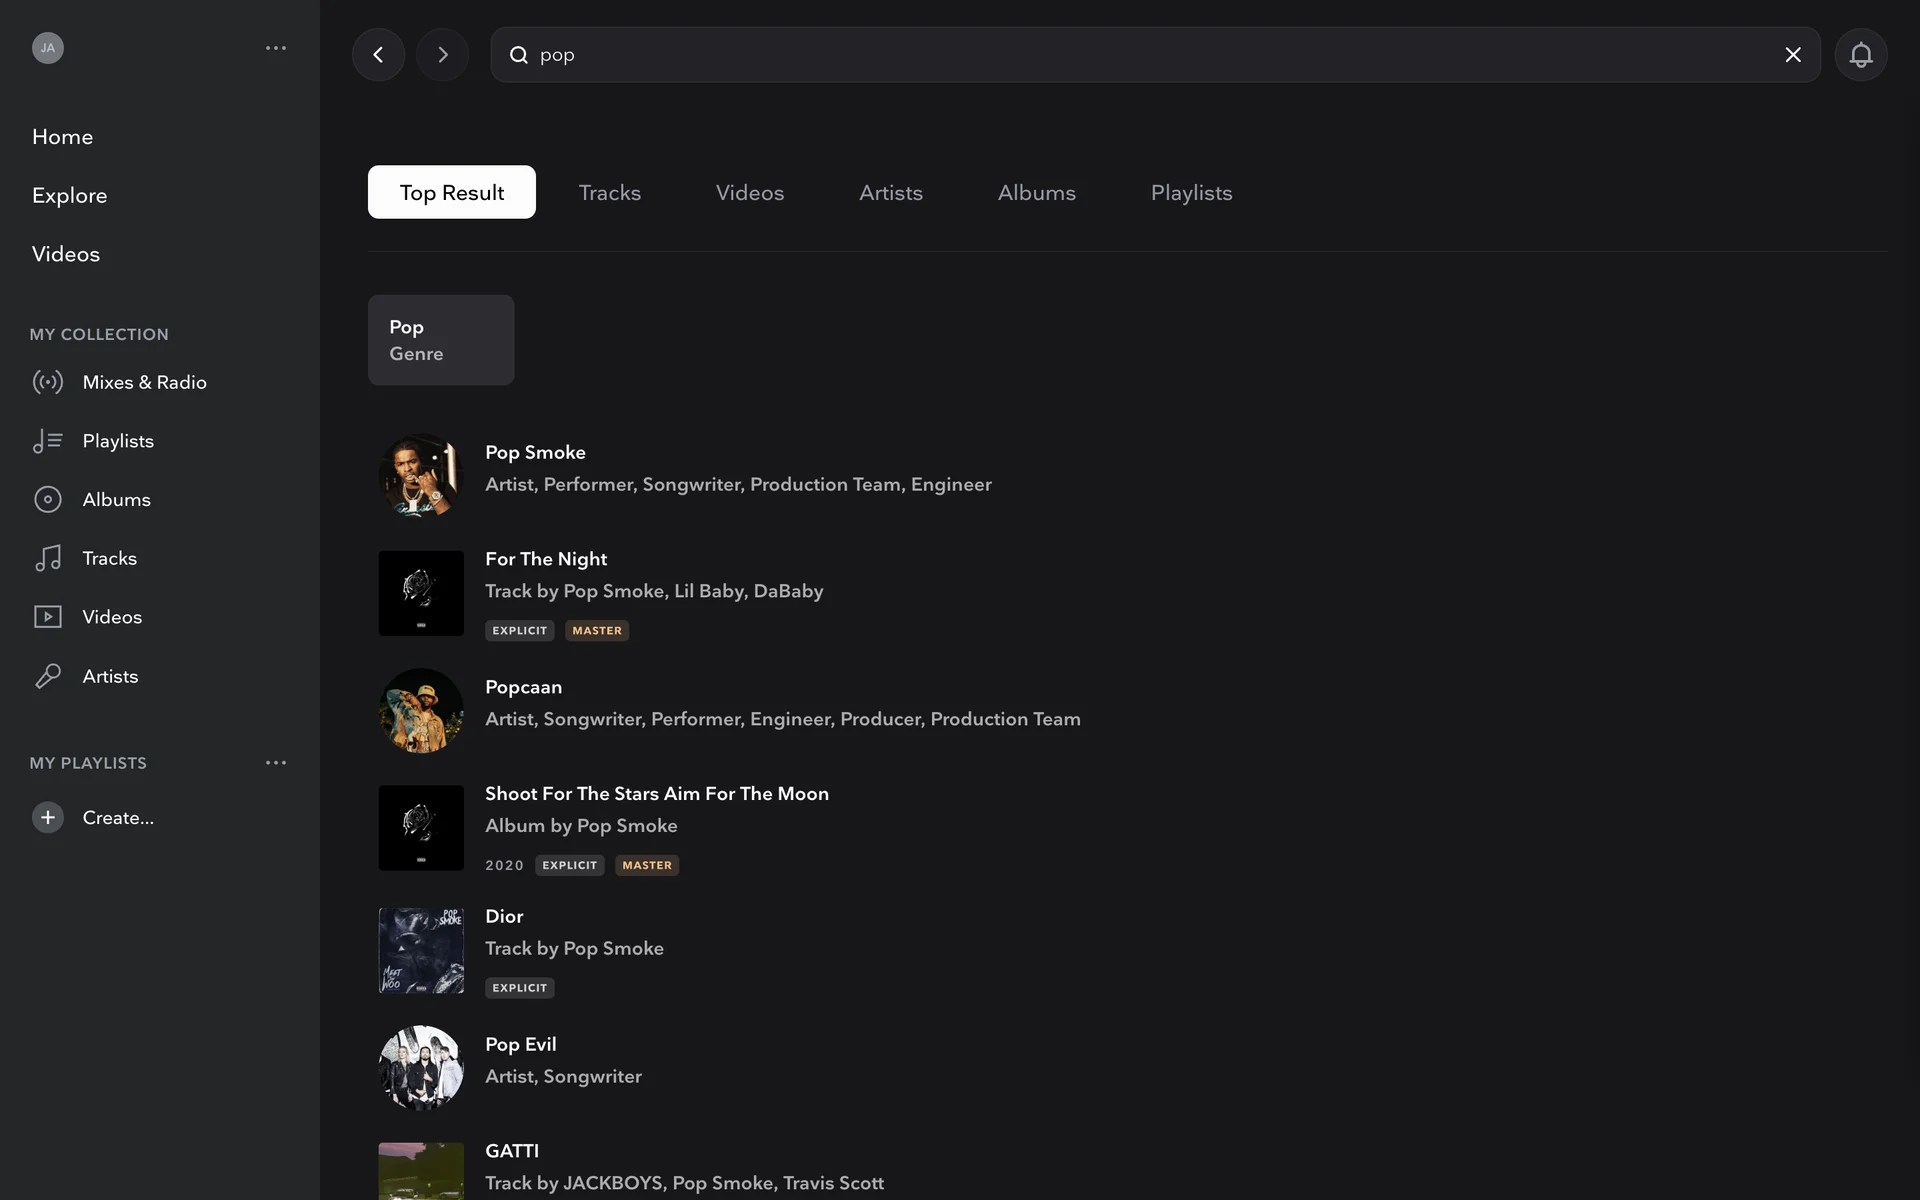The height and width of the screenshot is (1200, 1920).
Task: Clear the search field with X
Action: (x=1793, y=55)
